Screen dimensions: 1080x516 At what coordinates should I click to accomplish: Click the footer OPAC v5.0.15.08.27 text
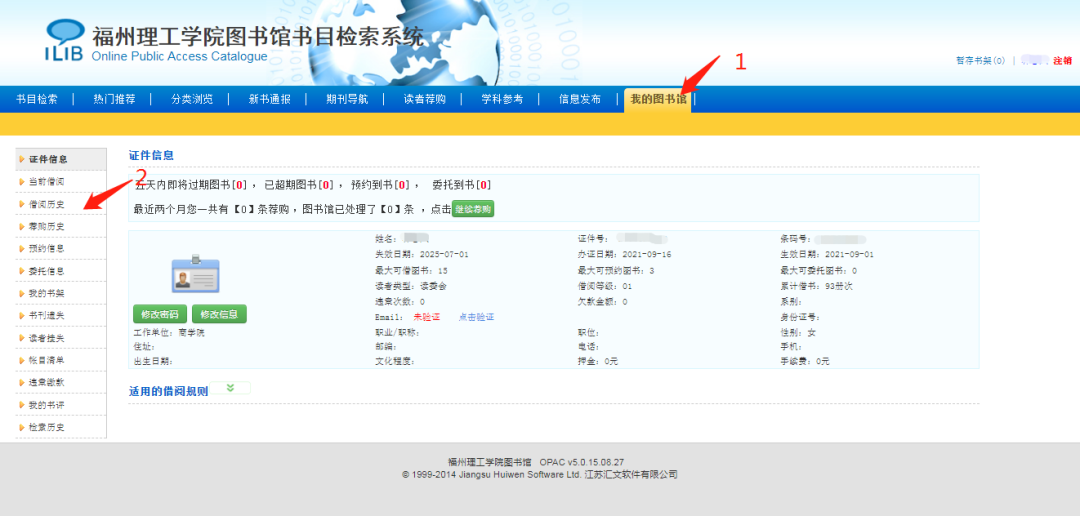582,462
